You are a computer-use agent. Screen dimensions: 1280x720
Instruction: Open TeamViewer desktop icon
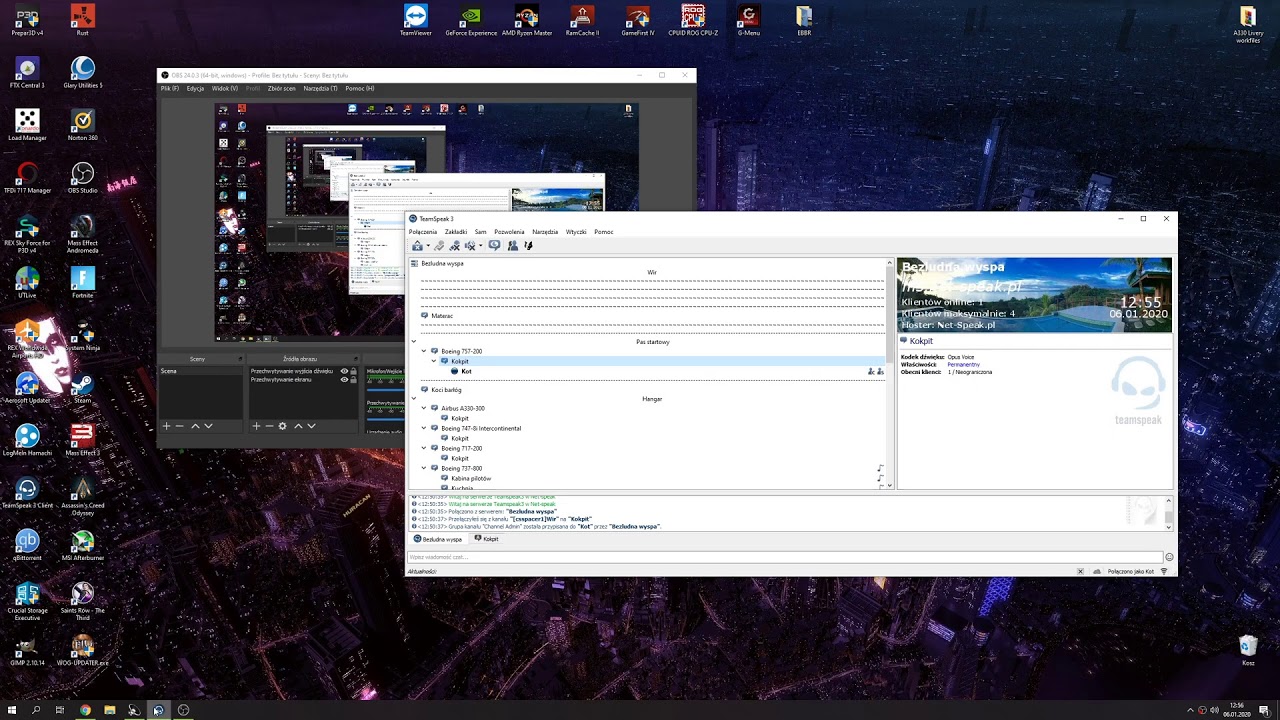416,20
